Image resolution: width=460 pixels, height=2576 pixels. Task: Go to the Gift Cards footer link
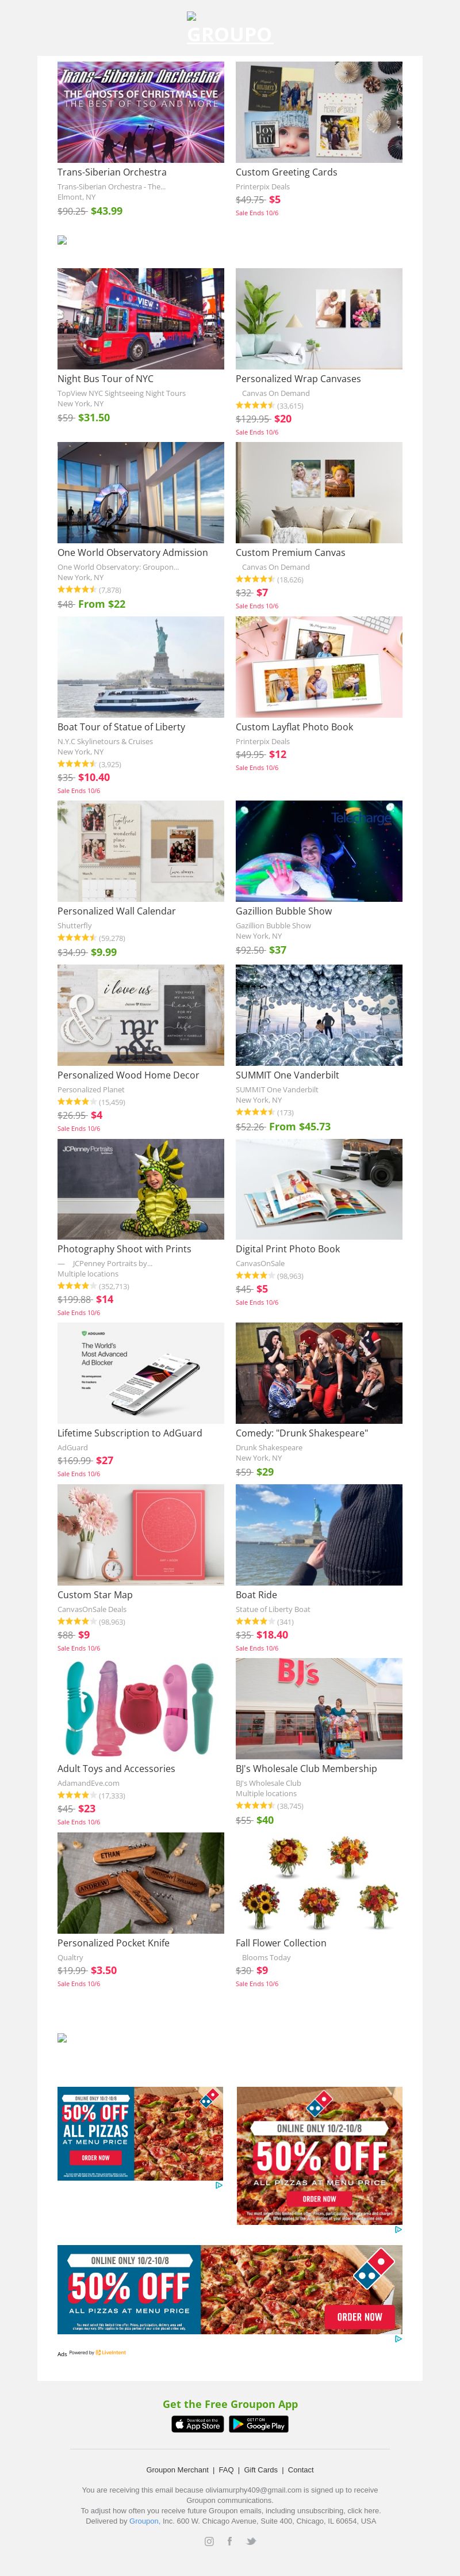[261, 2469]
